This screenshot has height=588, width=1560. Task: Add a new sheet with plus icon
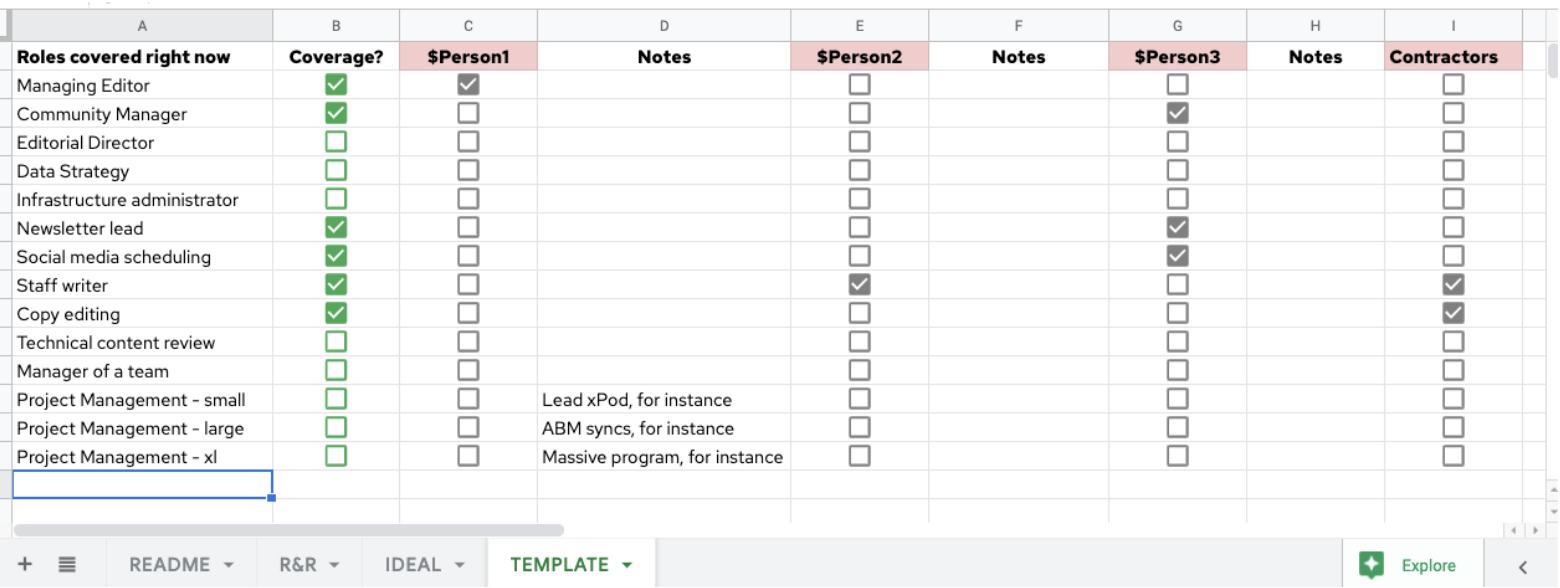(x=25, y=564)
